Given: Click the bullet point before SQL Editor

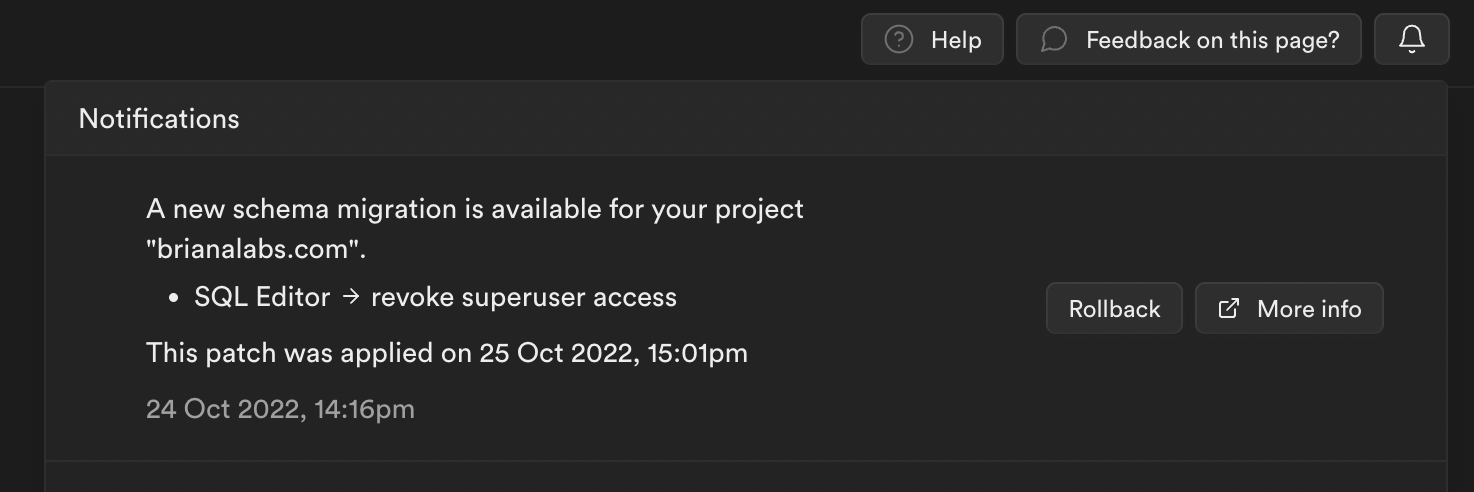Looking at the screenshot, I should [173, 299].
